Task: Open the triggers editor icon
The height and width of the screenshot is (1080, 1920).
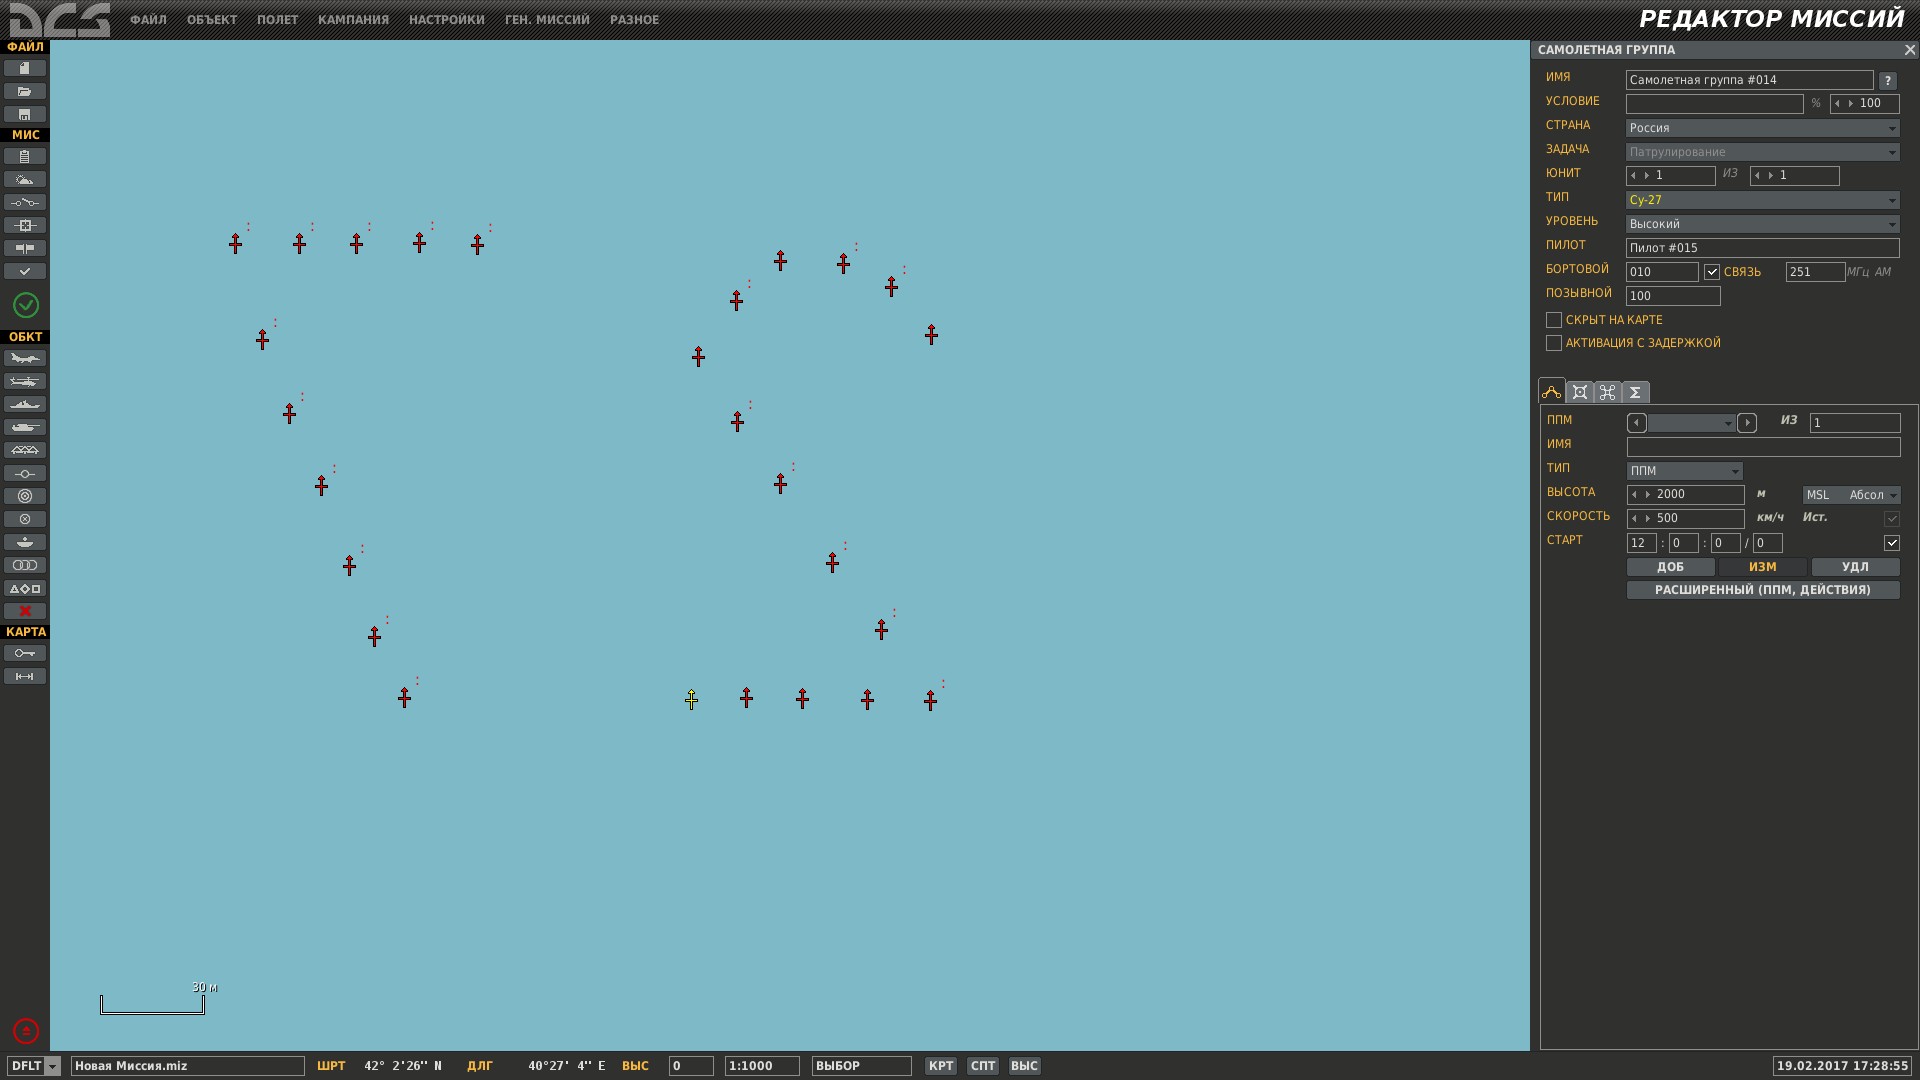Action: pyautogui.click(x=25, y=202)
